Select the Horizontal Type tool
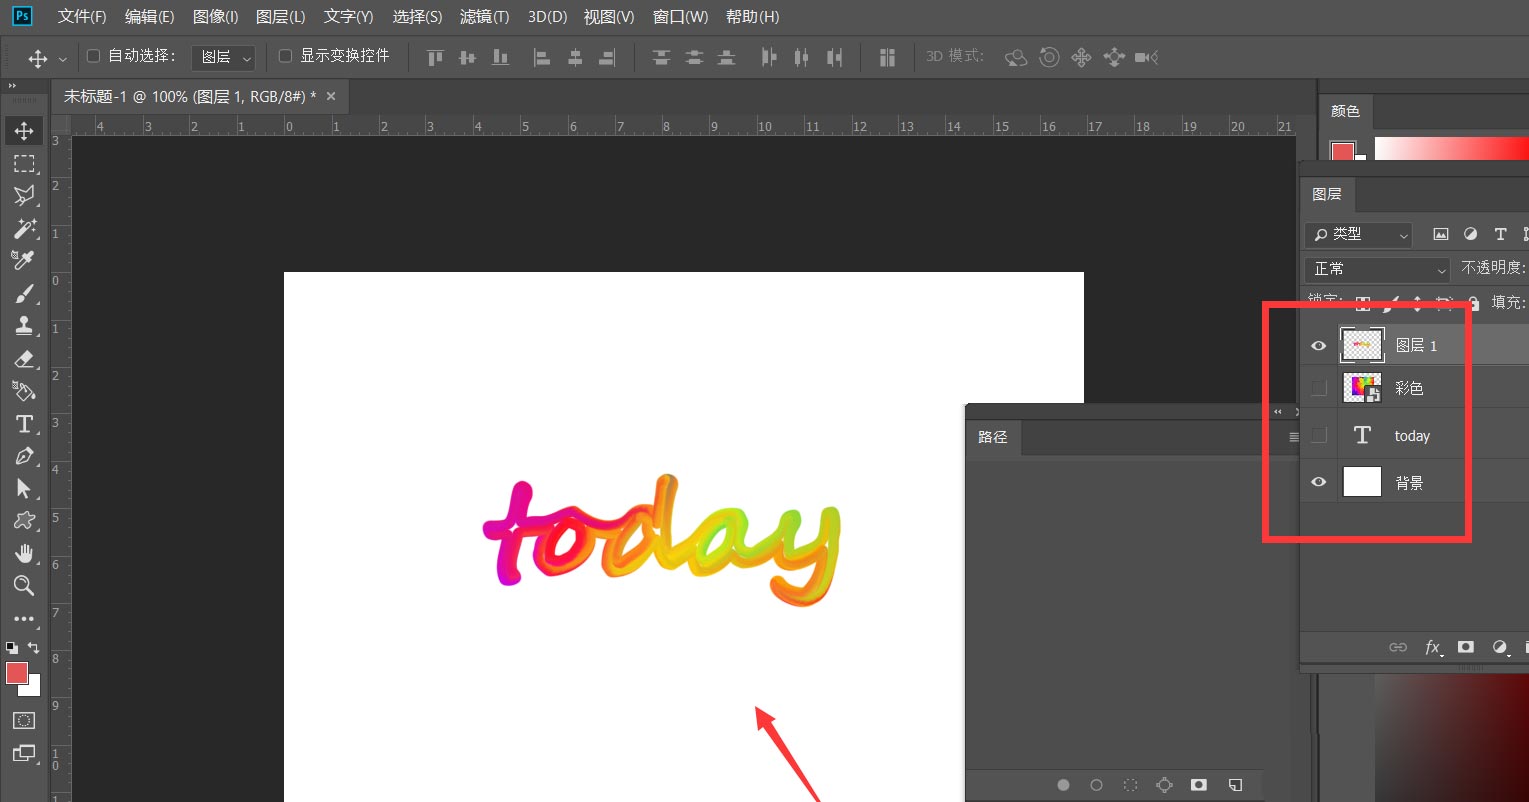The height and width of the screenshot is (802, 1529). coord(24,423)
